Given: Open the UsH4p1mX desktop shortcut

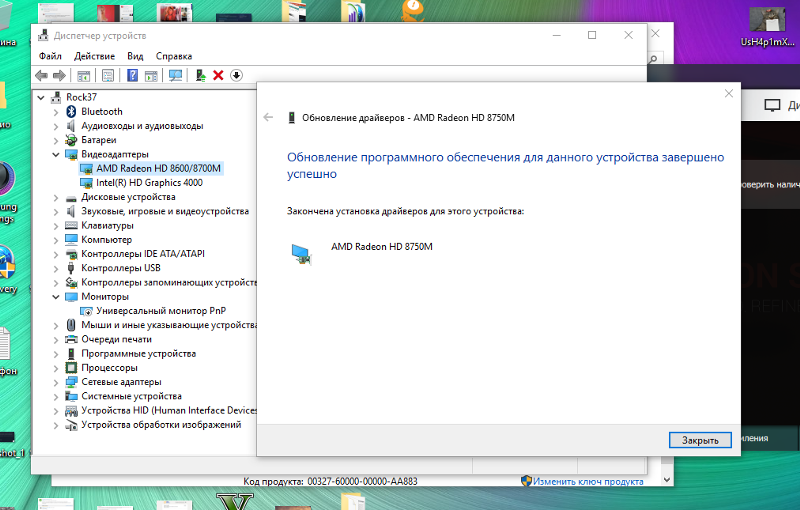Looking at the screenshot, I should click(x=767, y=26).
